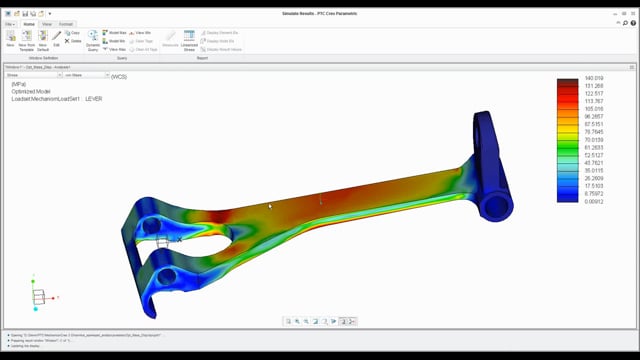Click the Clear Tags option

[141, 41]
